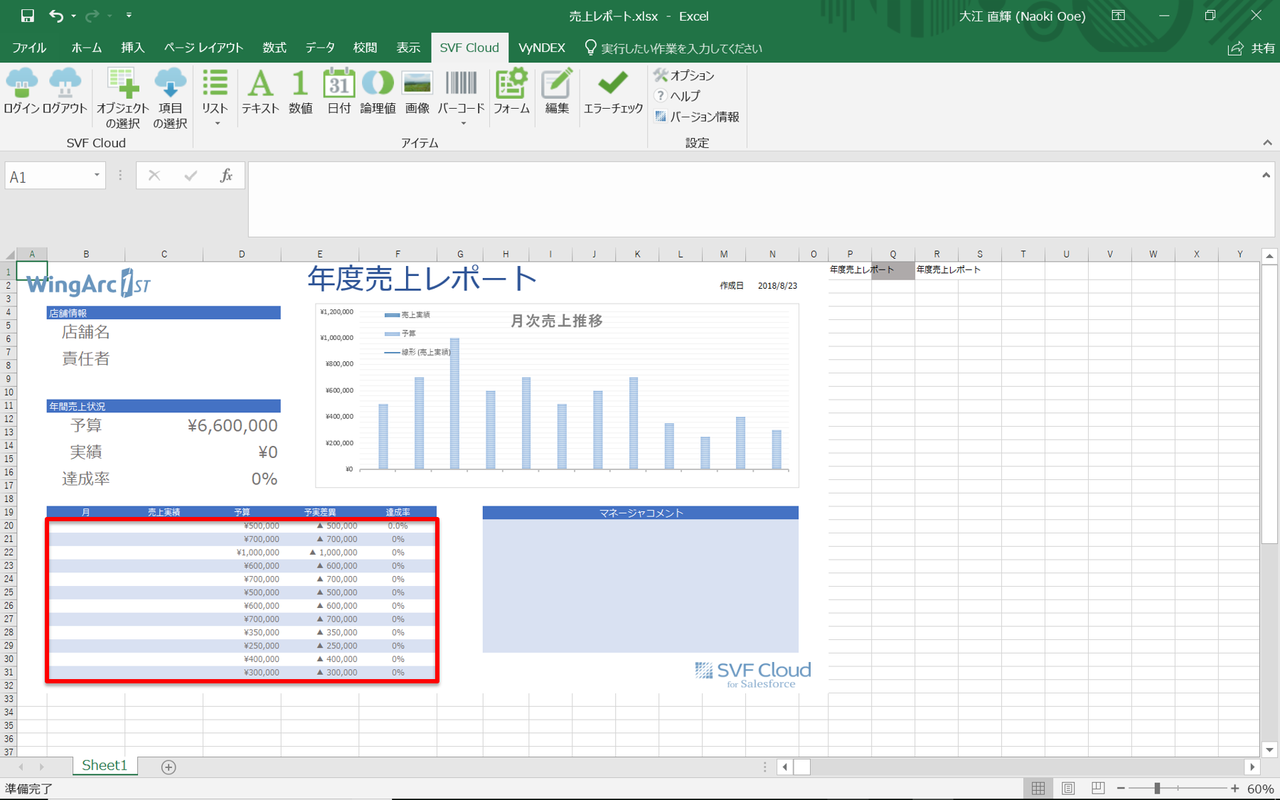Select row header 20
This screenshot has width=1280, height=800.
[x=8, y=526]
